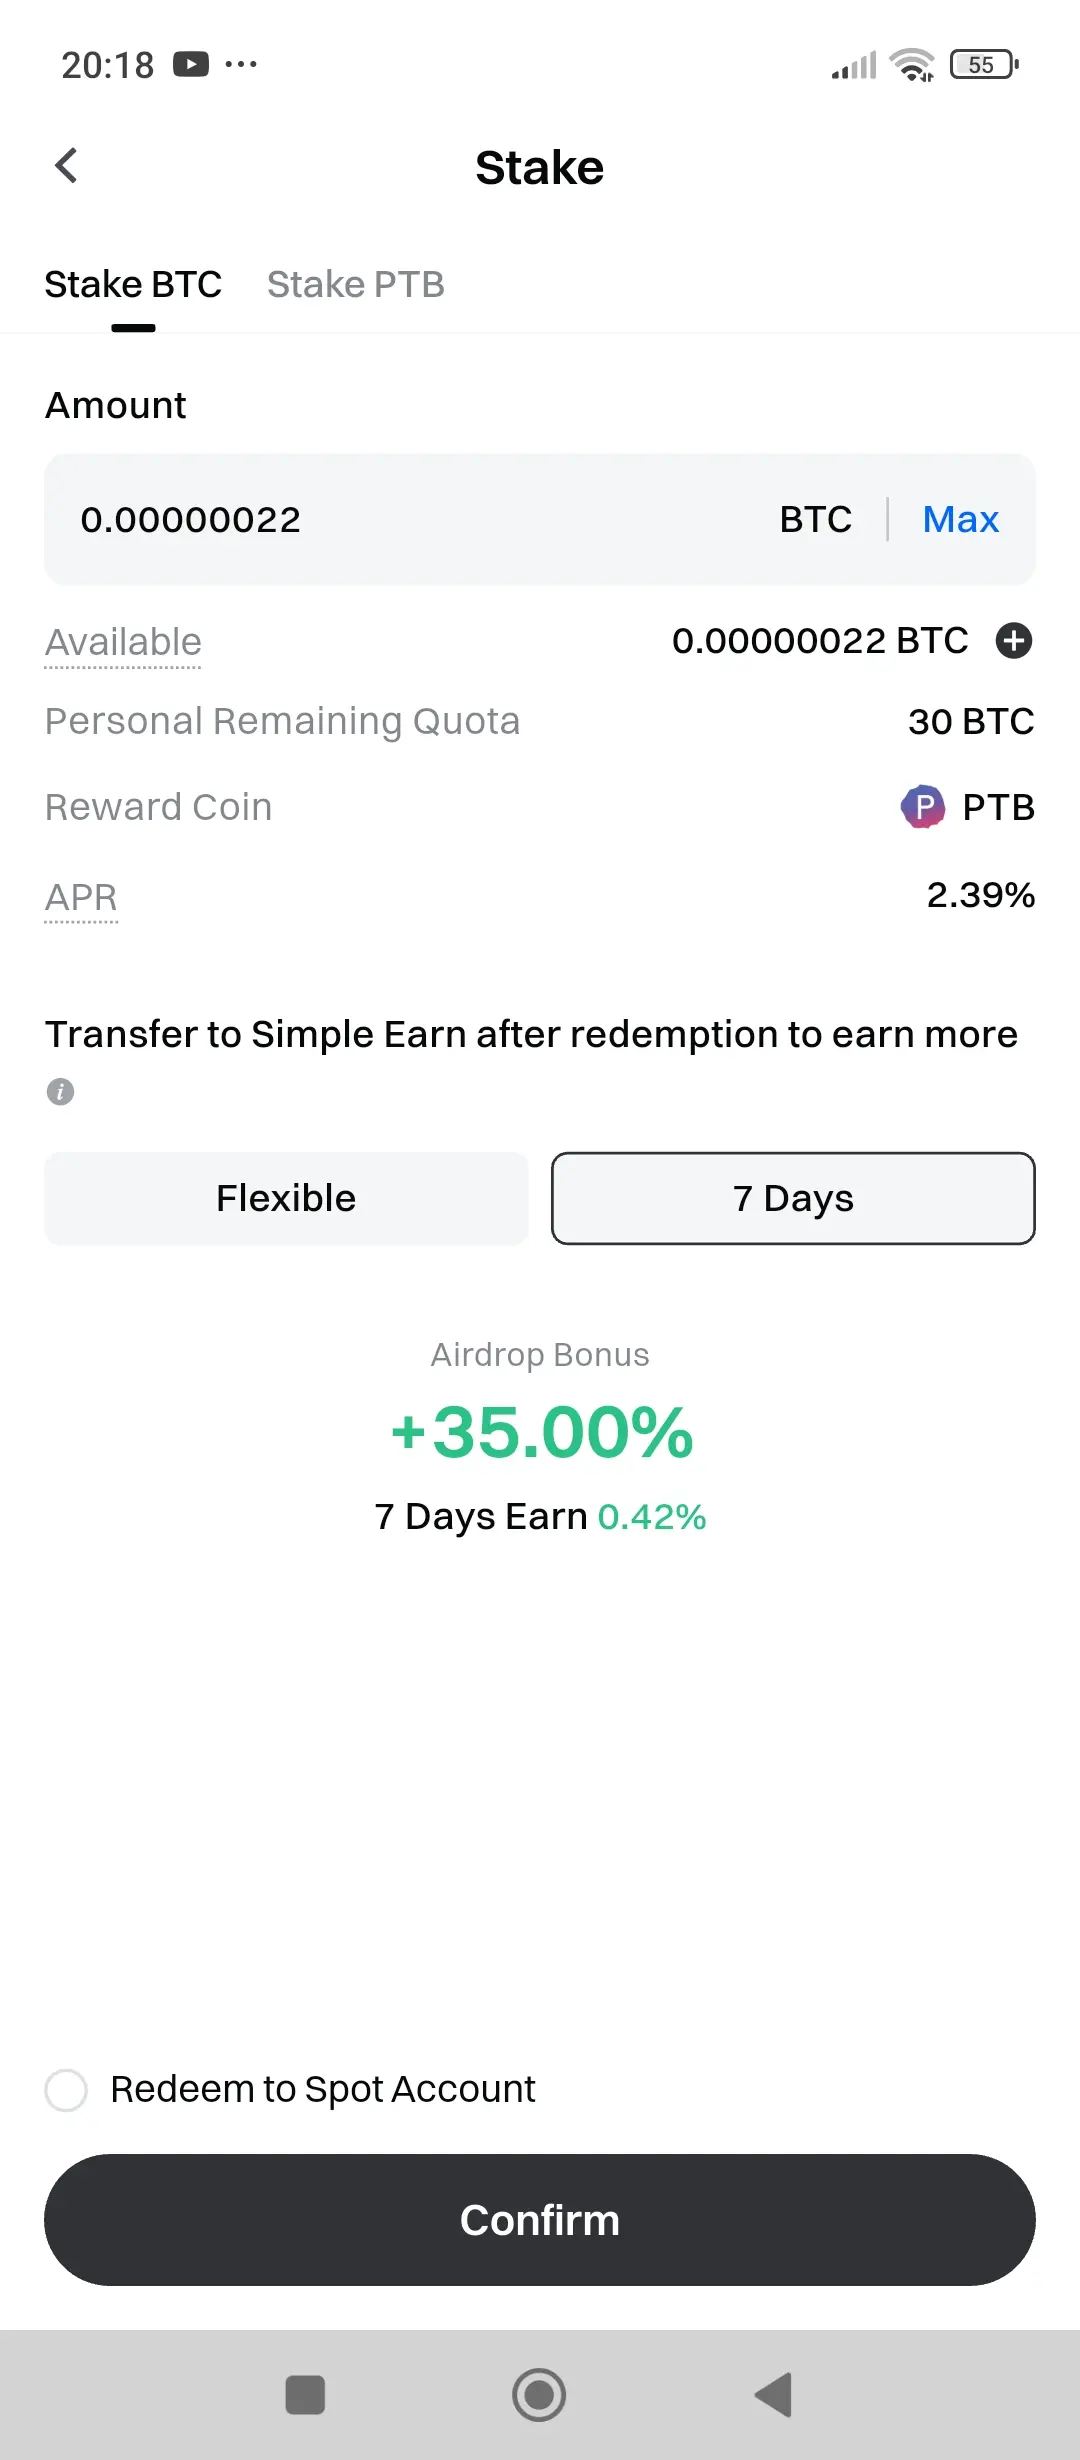Edit the BTC amount input field
Image resolution: width=1080 pixels, height=2460 pixels.
coord(400,520)
